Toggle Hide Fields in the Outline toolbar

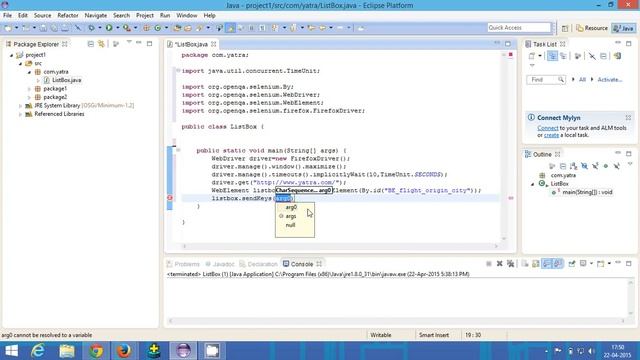[x=584, y=166]
